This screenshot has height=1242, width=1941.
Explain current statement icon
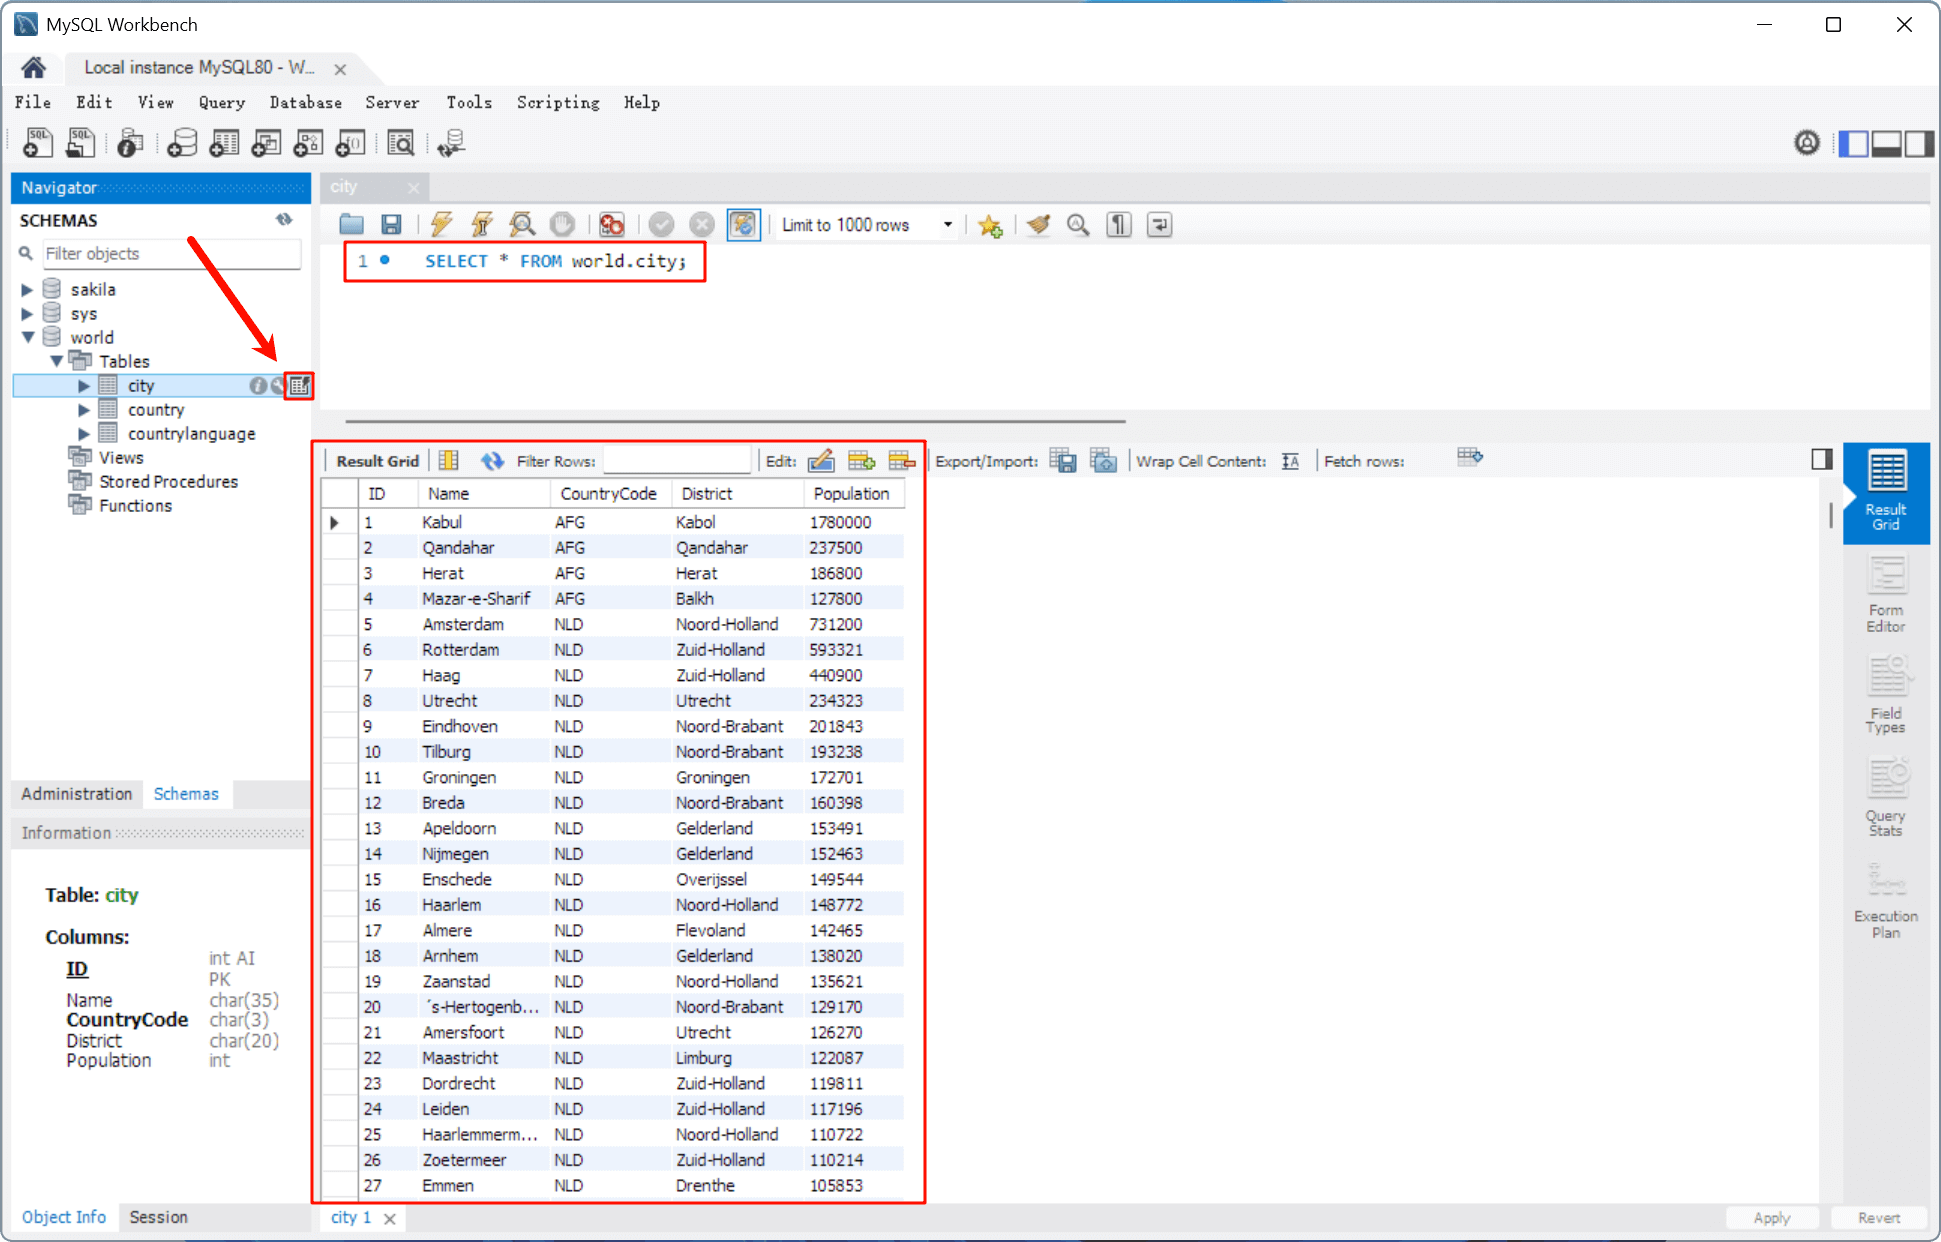click(x=522, y=225)
